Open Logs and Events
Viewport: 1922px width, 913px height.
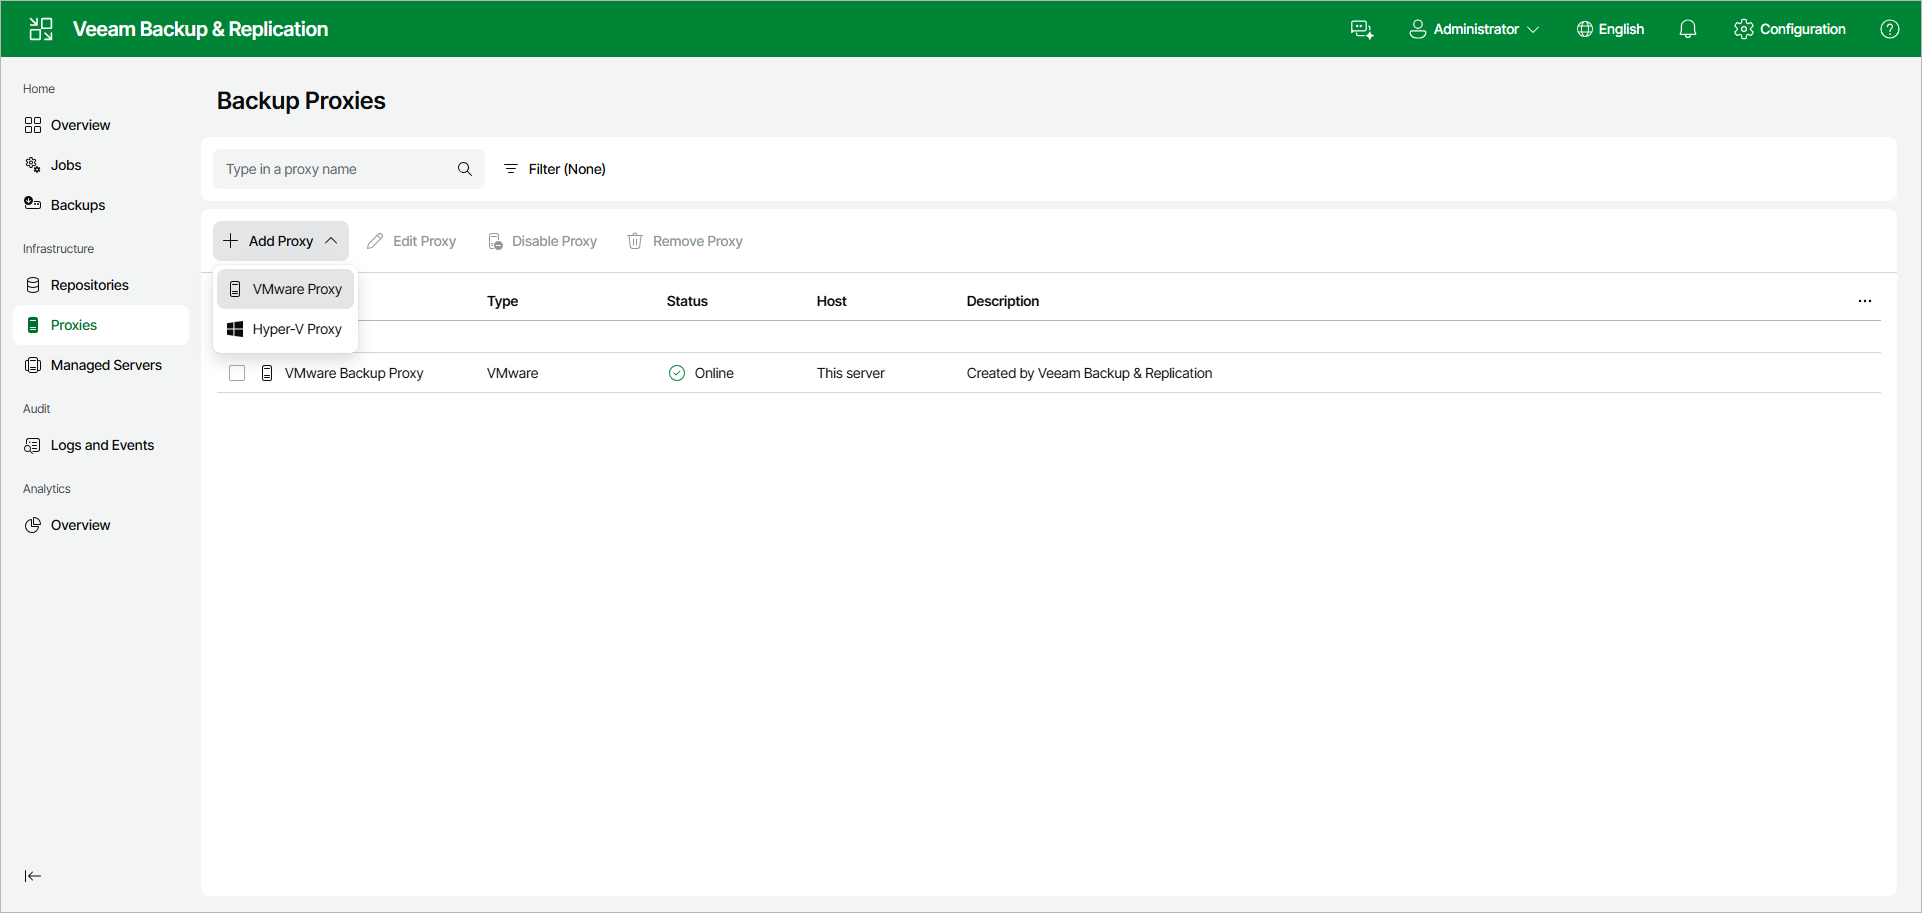101,445
